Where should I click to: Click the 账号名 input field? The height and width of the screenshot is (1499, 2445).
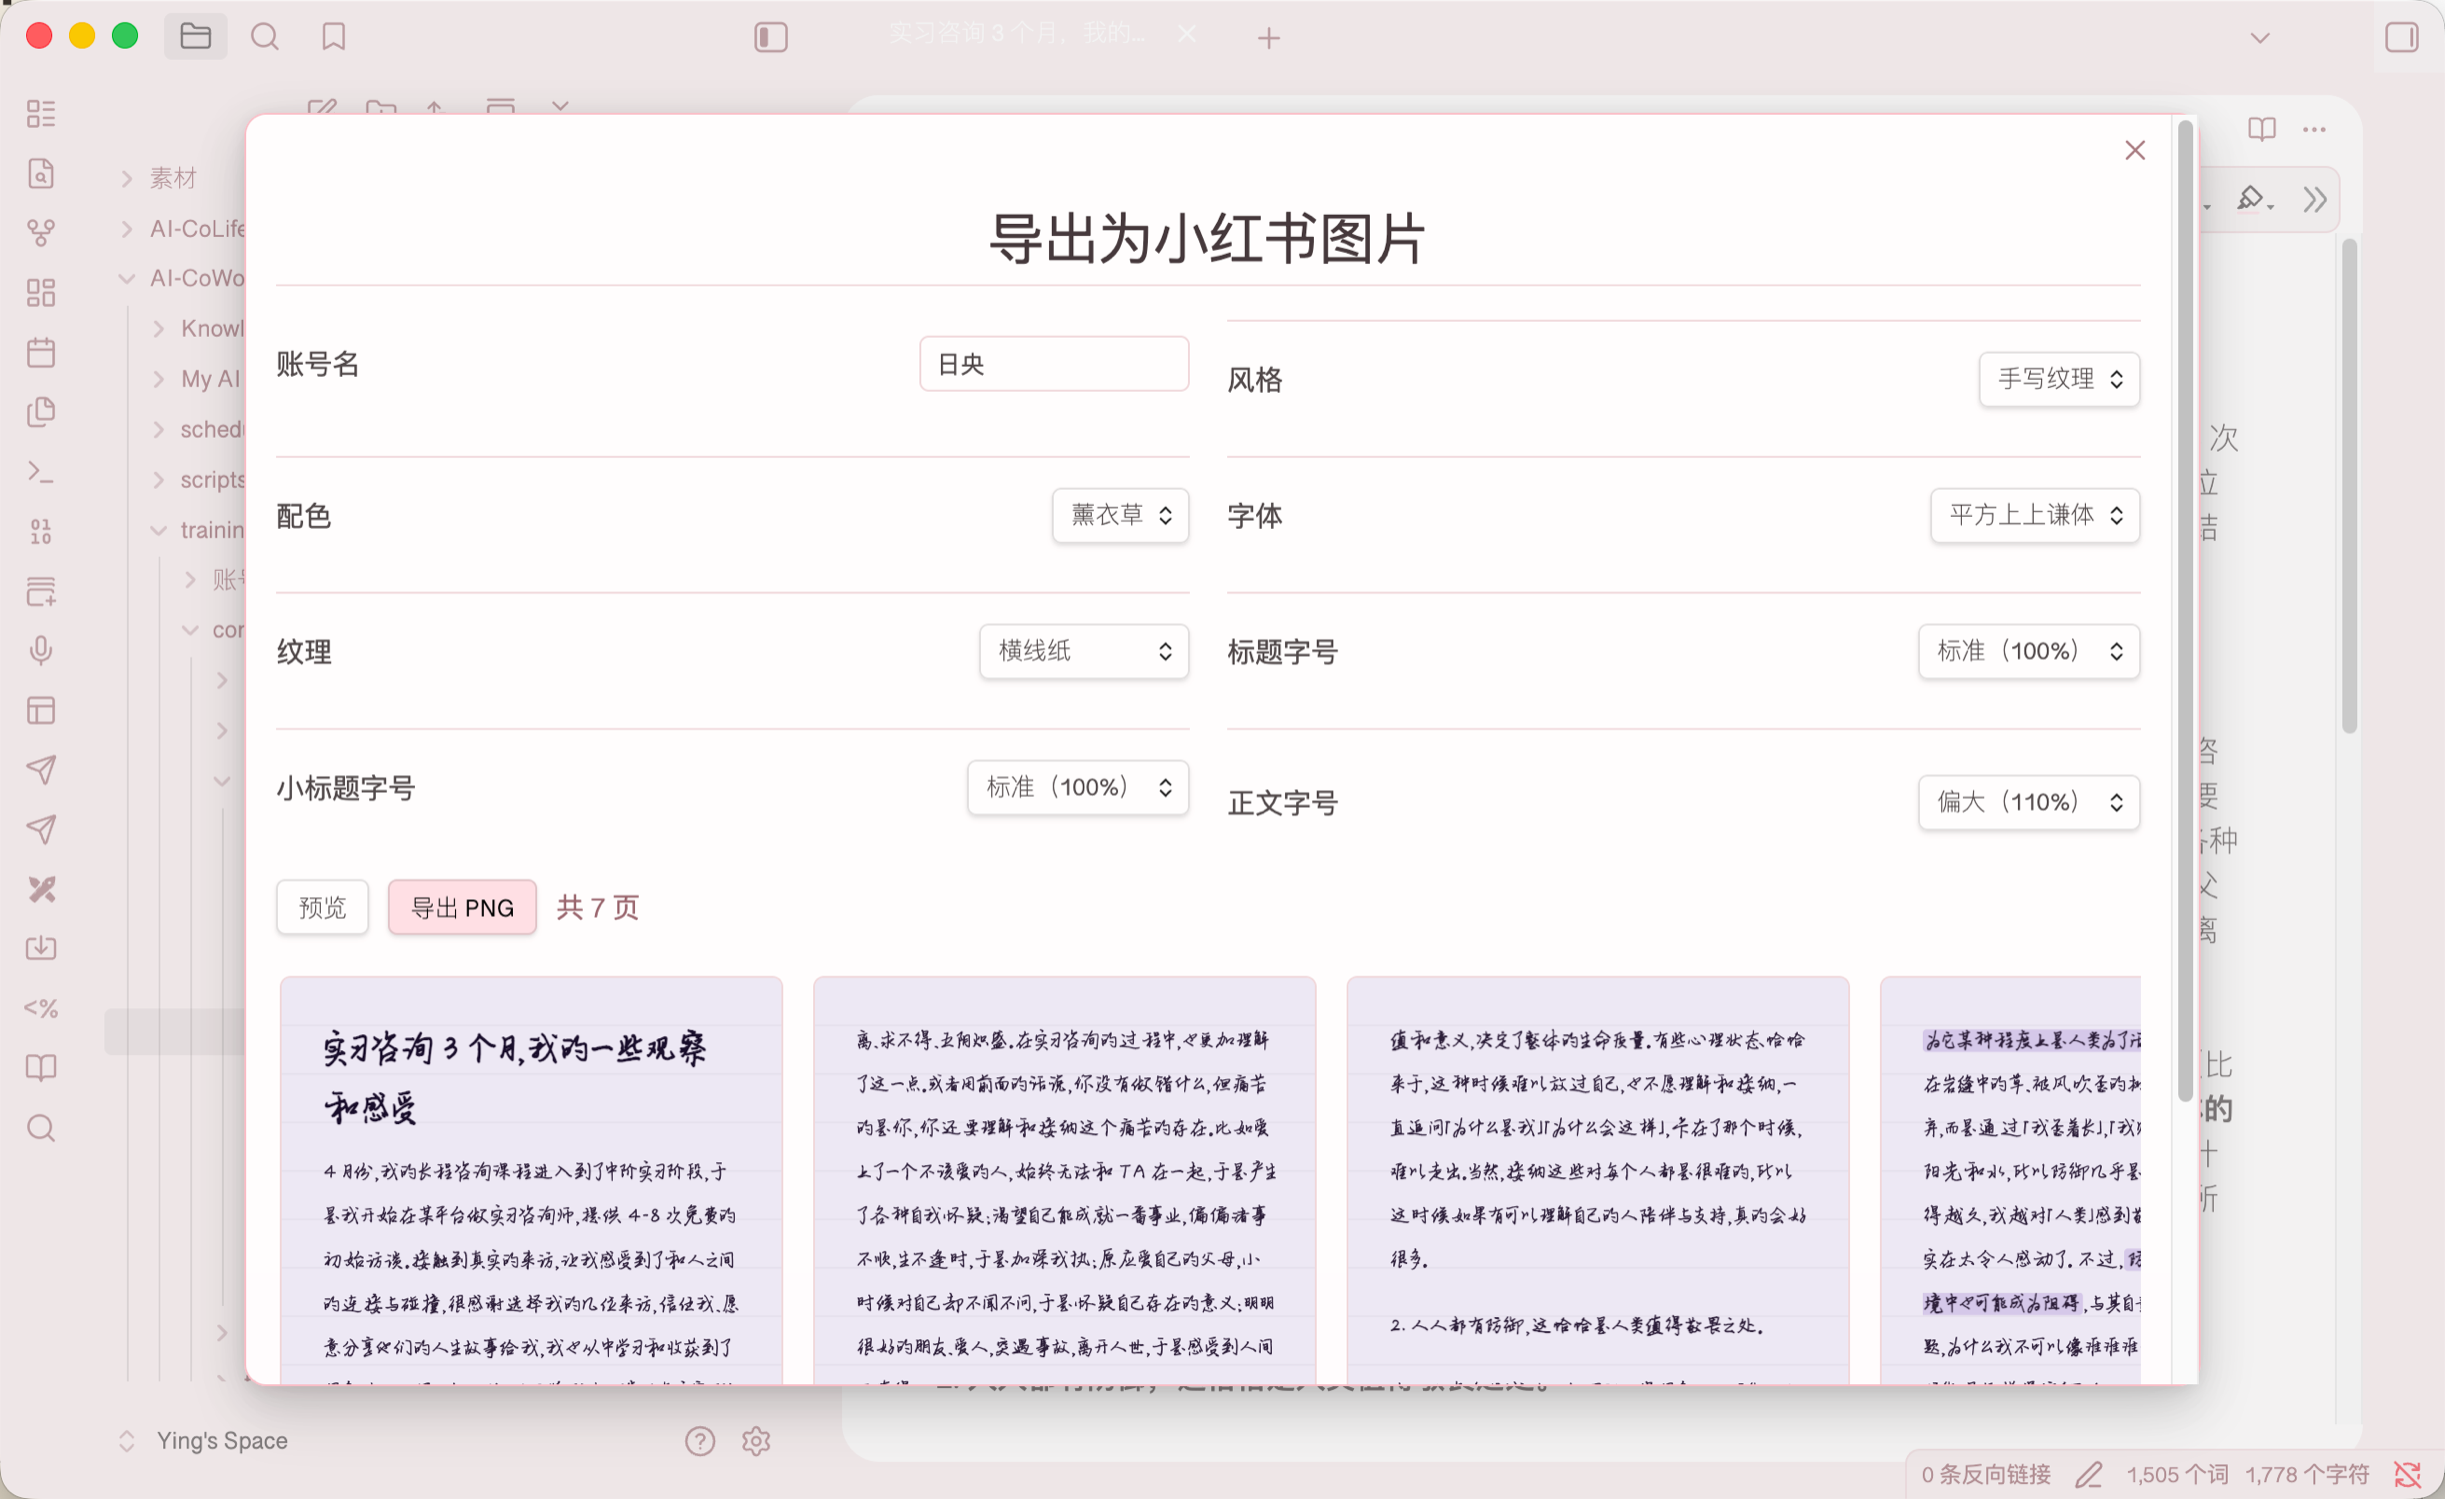point(1054,364)
